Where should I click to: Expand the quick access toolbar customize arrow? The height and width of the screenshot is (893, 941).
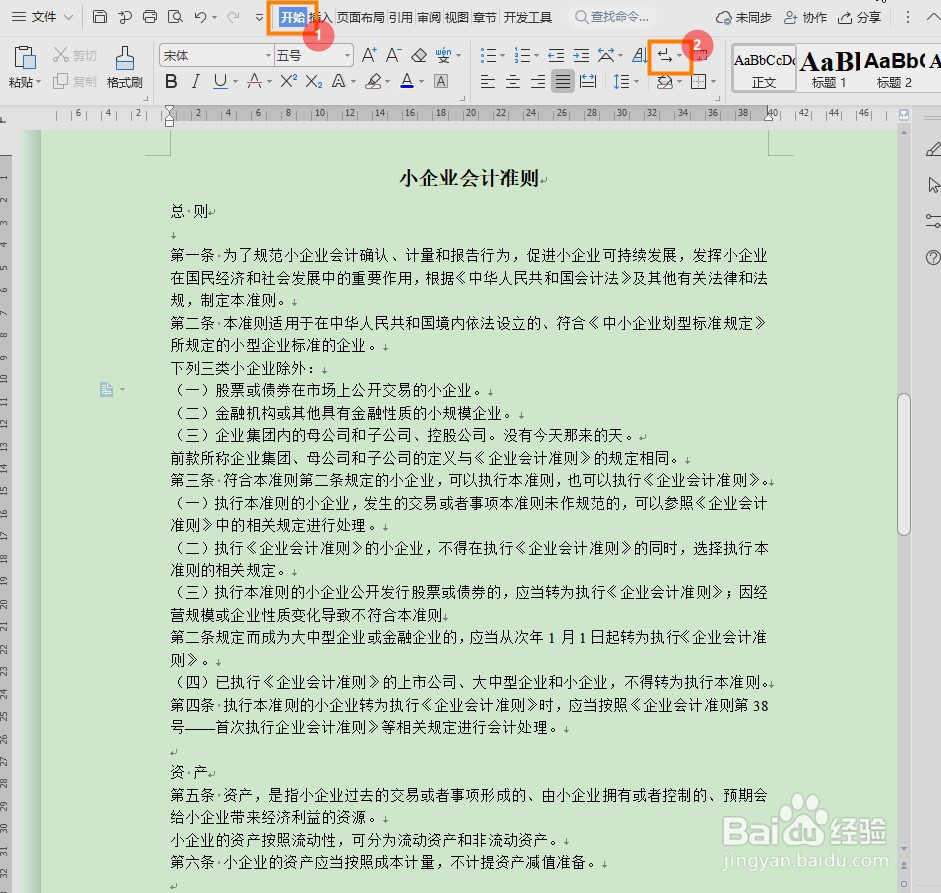tap(259, 17)
